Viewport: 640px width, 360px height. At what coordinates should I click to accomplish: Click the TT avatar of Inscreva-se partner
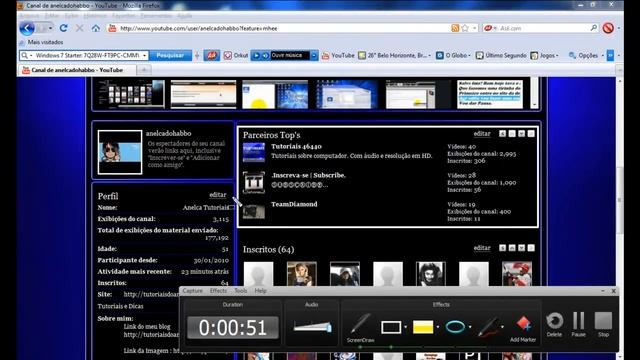click(254, 182)
